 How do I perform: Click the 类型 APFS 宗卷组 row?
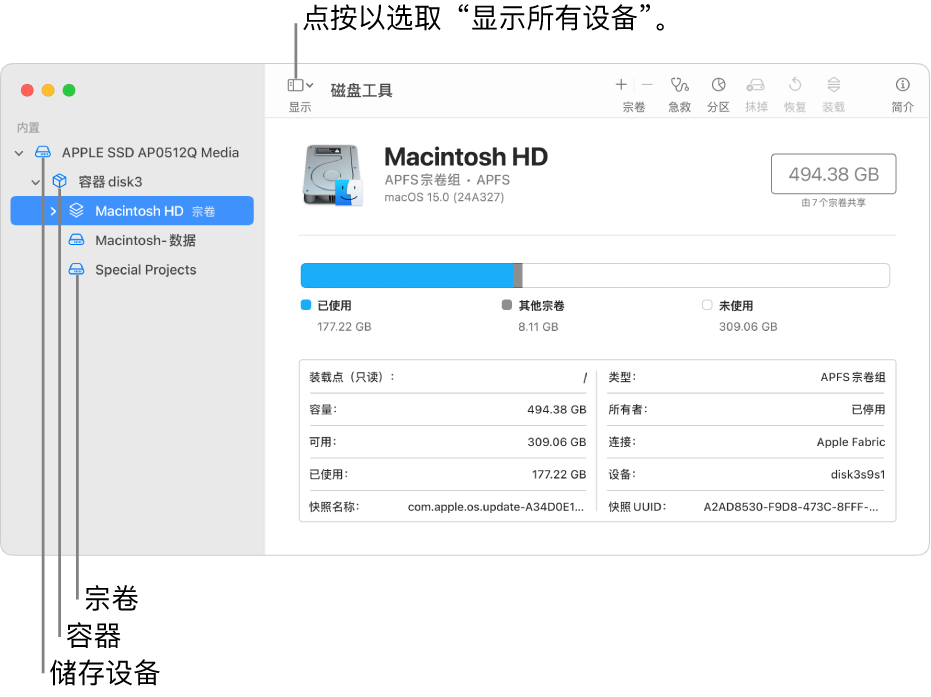[x=746, y=377]
